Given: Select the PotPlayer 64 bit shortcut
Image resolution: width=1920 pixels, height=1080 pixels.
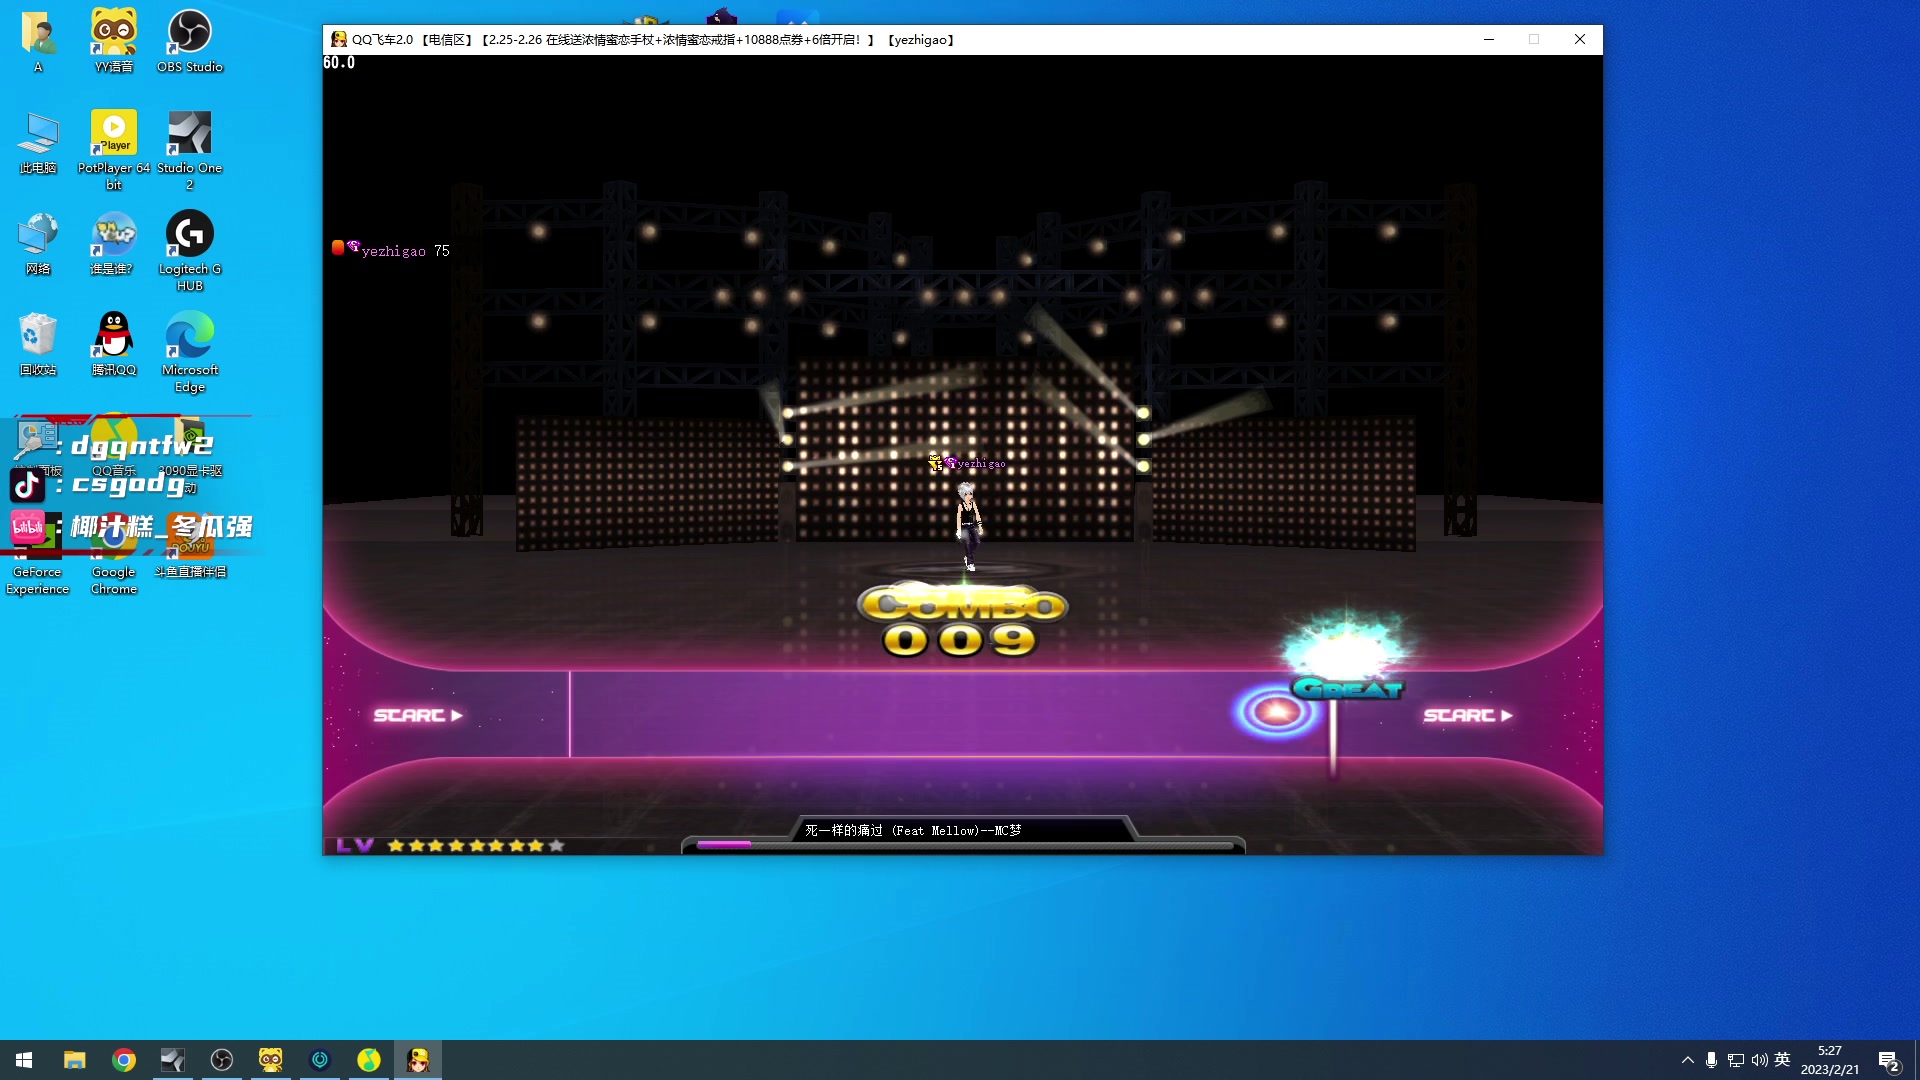Looking at the screenshot, I should coord(114,150).
